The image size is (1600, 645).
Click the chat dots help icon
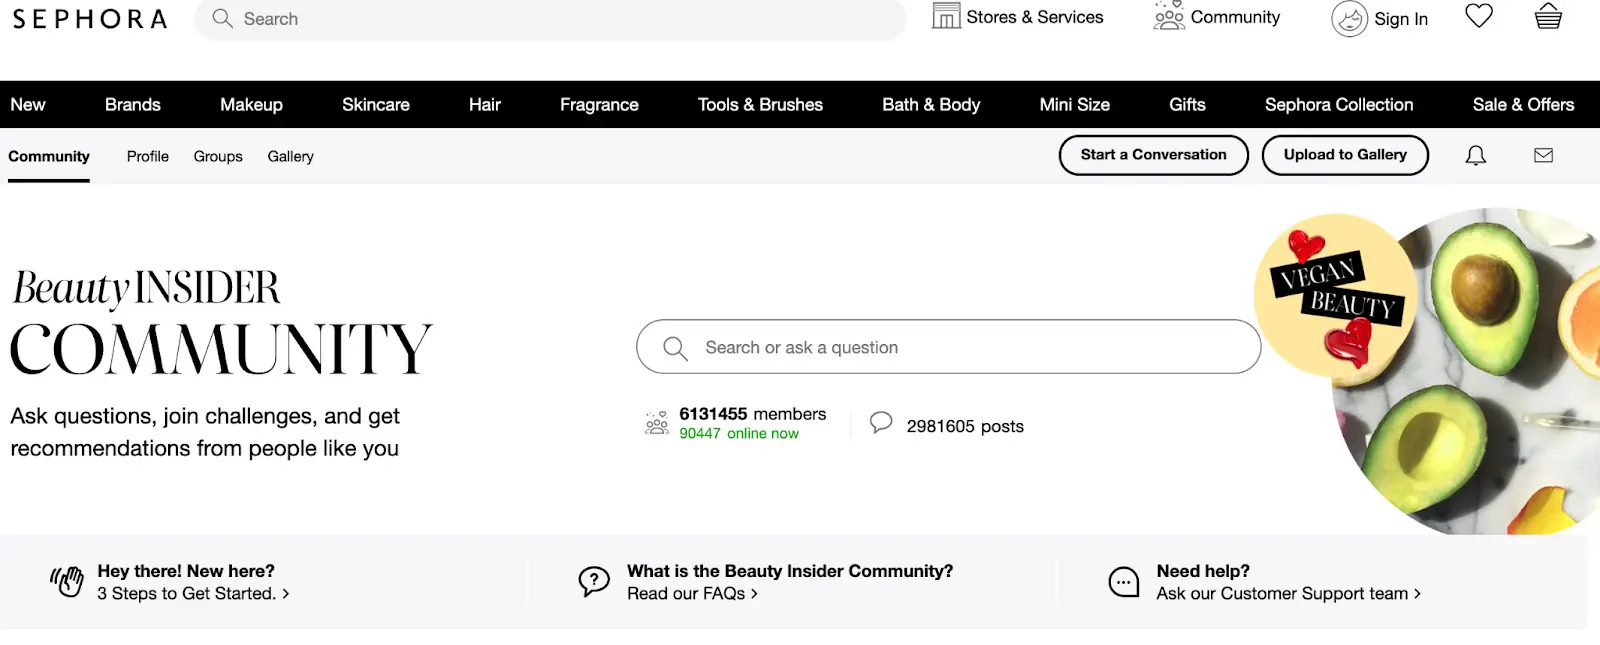[1124, 582]
